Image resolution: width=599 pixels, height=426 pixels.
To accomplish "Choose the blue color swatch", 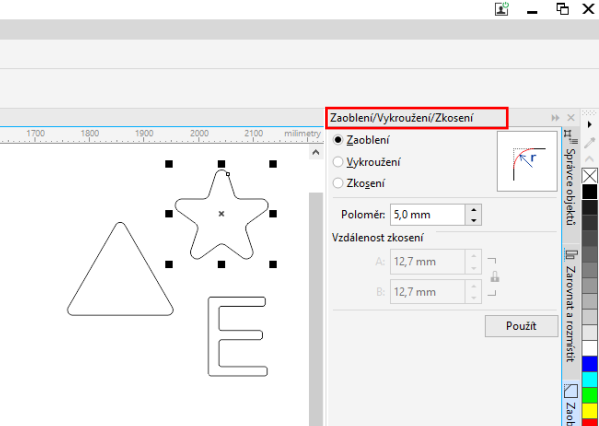I will point(590,364).
